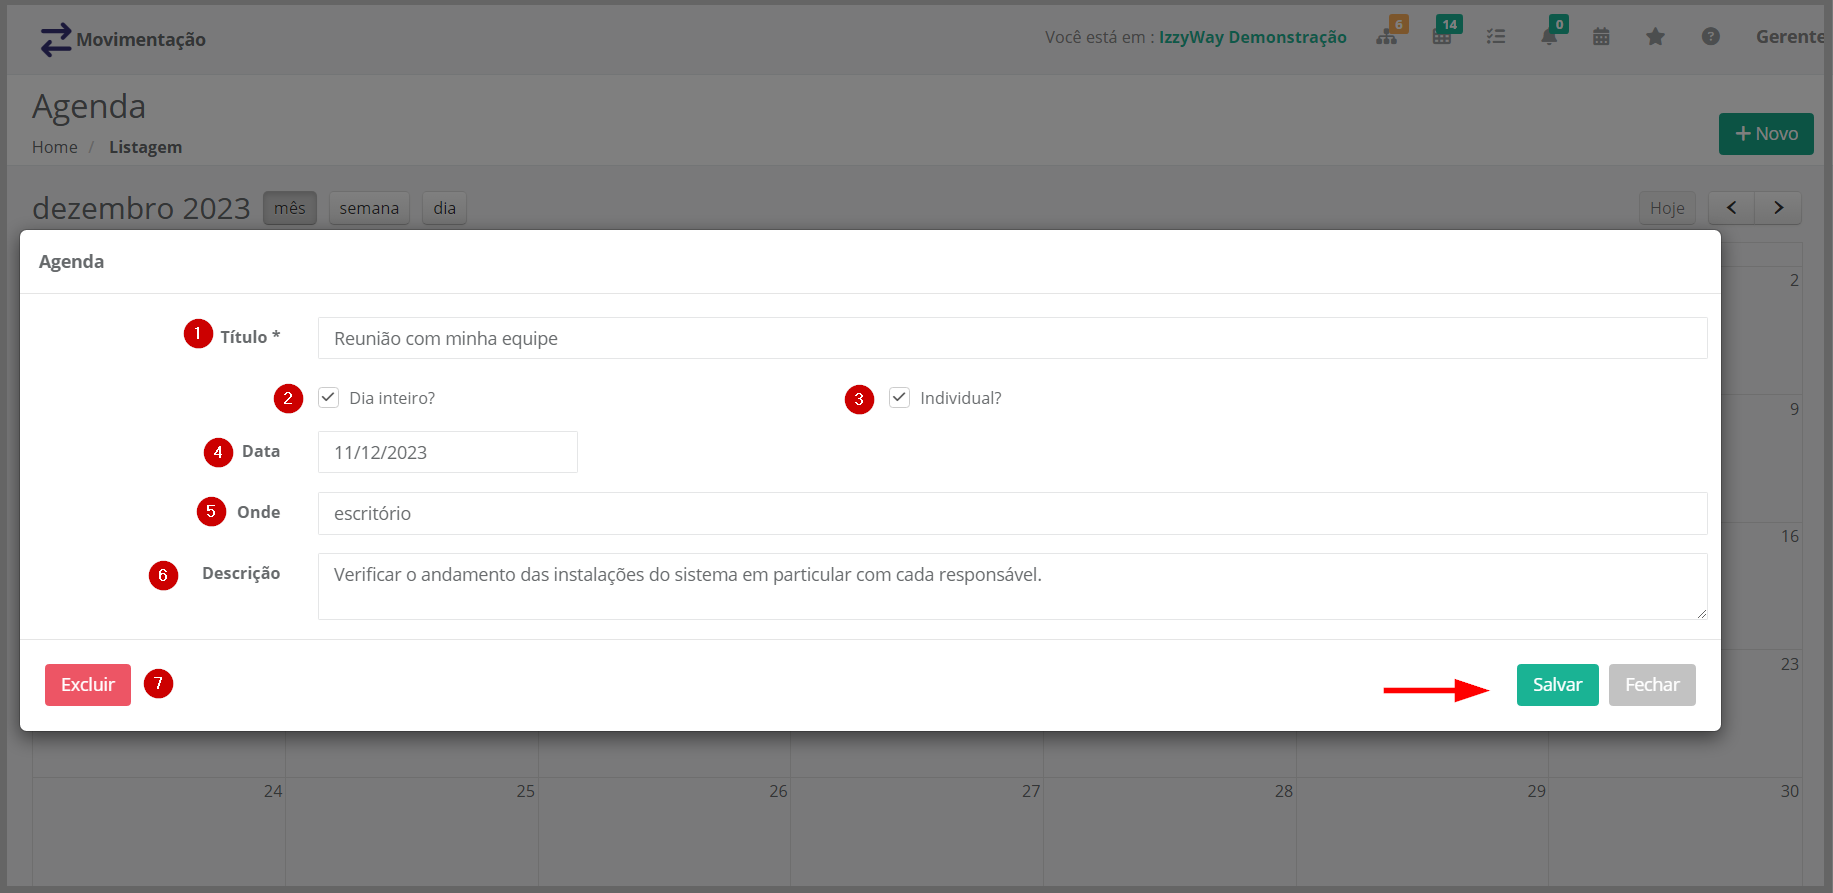Click calendar day 26
The image size is (1833, 893).
[x=778, y=791]
